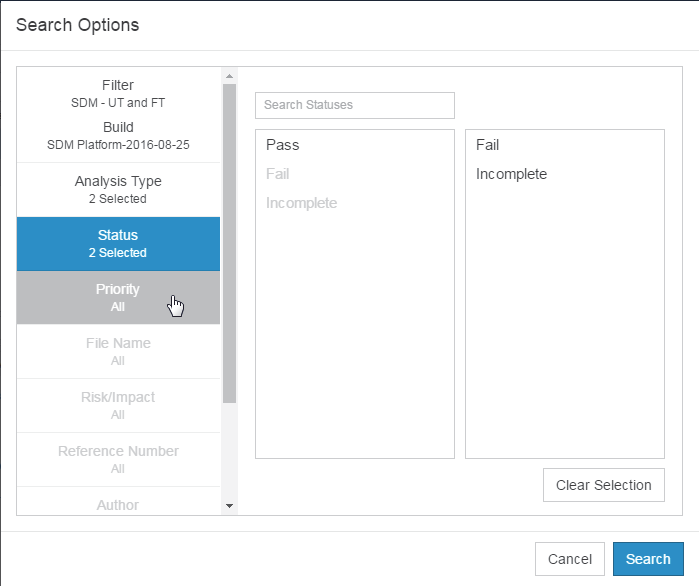
Task: Click greyed Incomplete in available statuses list
Action: pyautogui.click(x=301, y=203)
